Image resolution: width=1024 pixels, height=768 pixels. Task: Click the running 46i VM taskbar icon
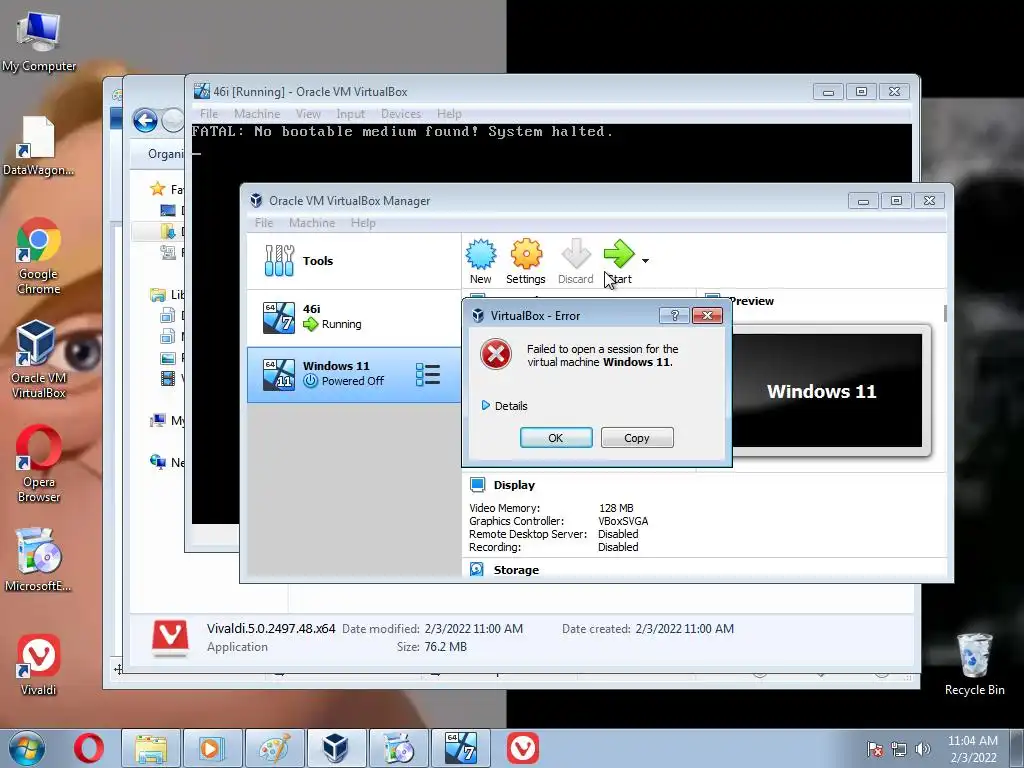point(460,748)
